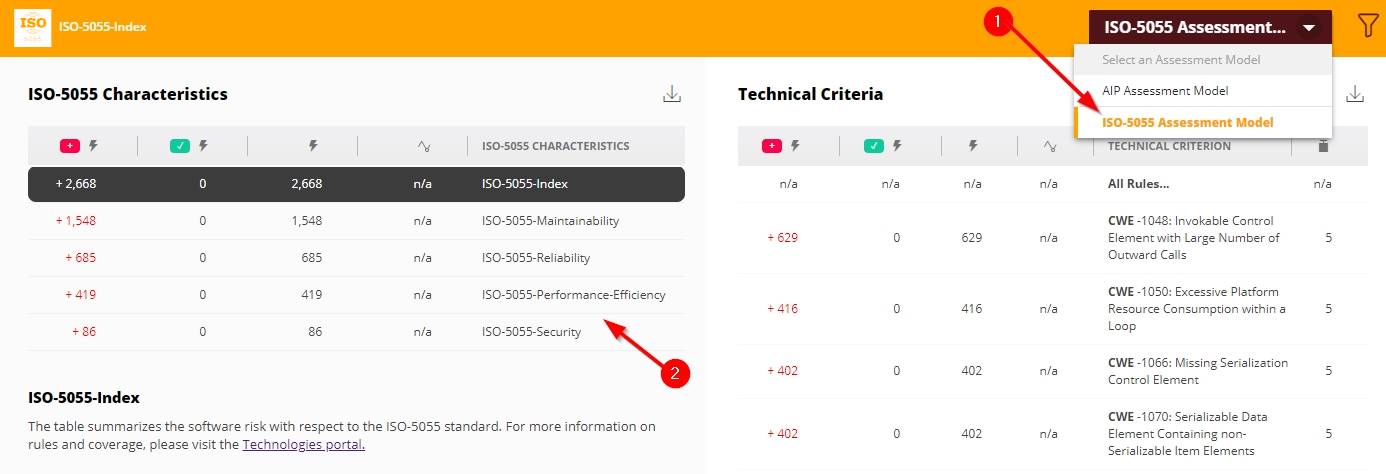Sort Characteristics by total violations bolt icon

pos(313,146)
